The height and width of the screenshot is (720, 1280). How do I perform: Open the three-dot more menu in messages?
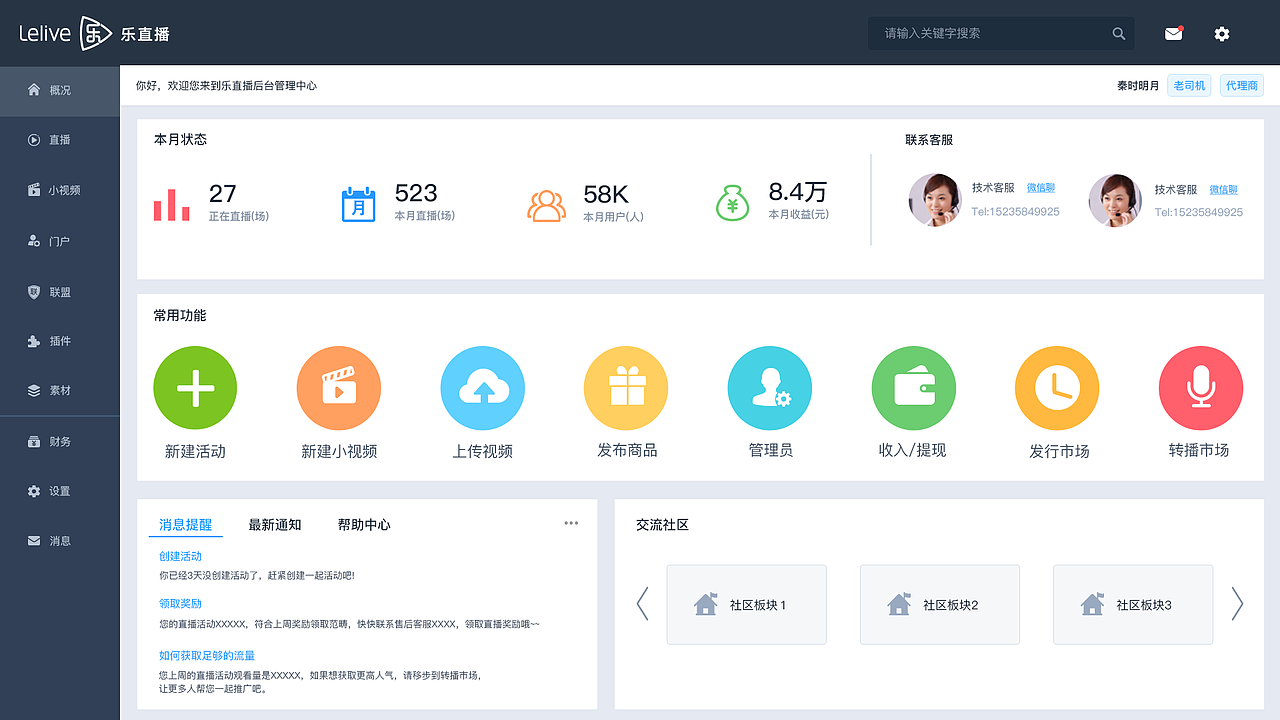coord(571,523)
